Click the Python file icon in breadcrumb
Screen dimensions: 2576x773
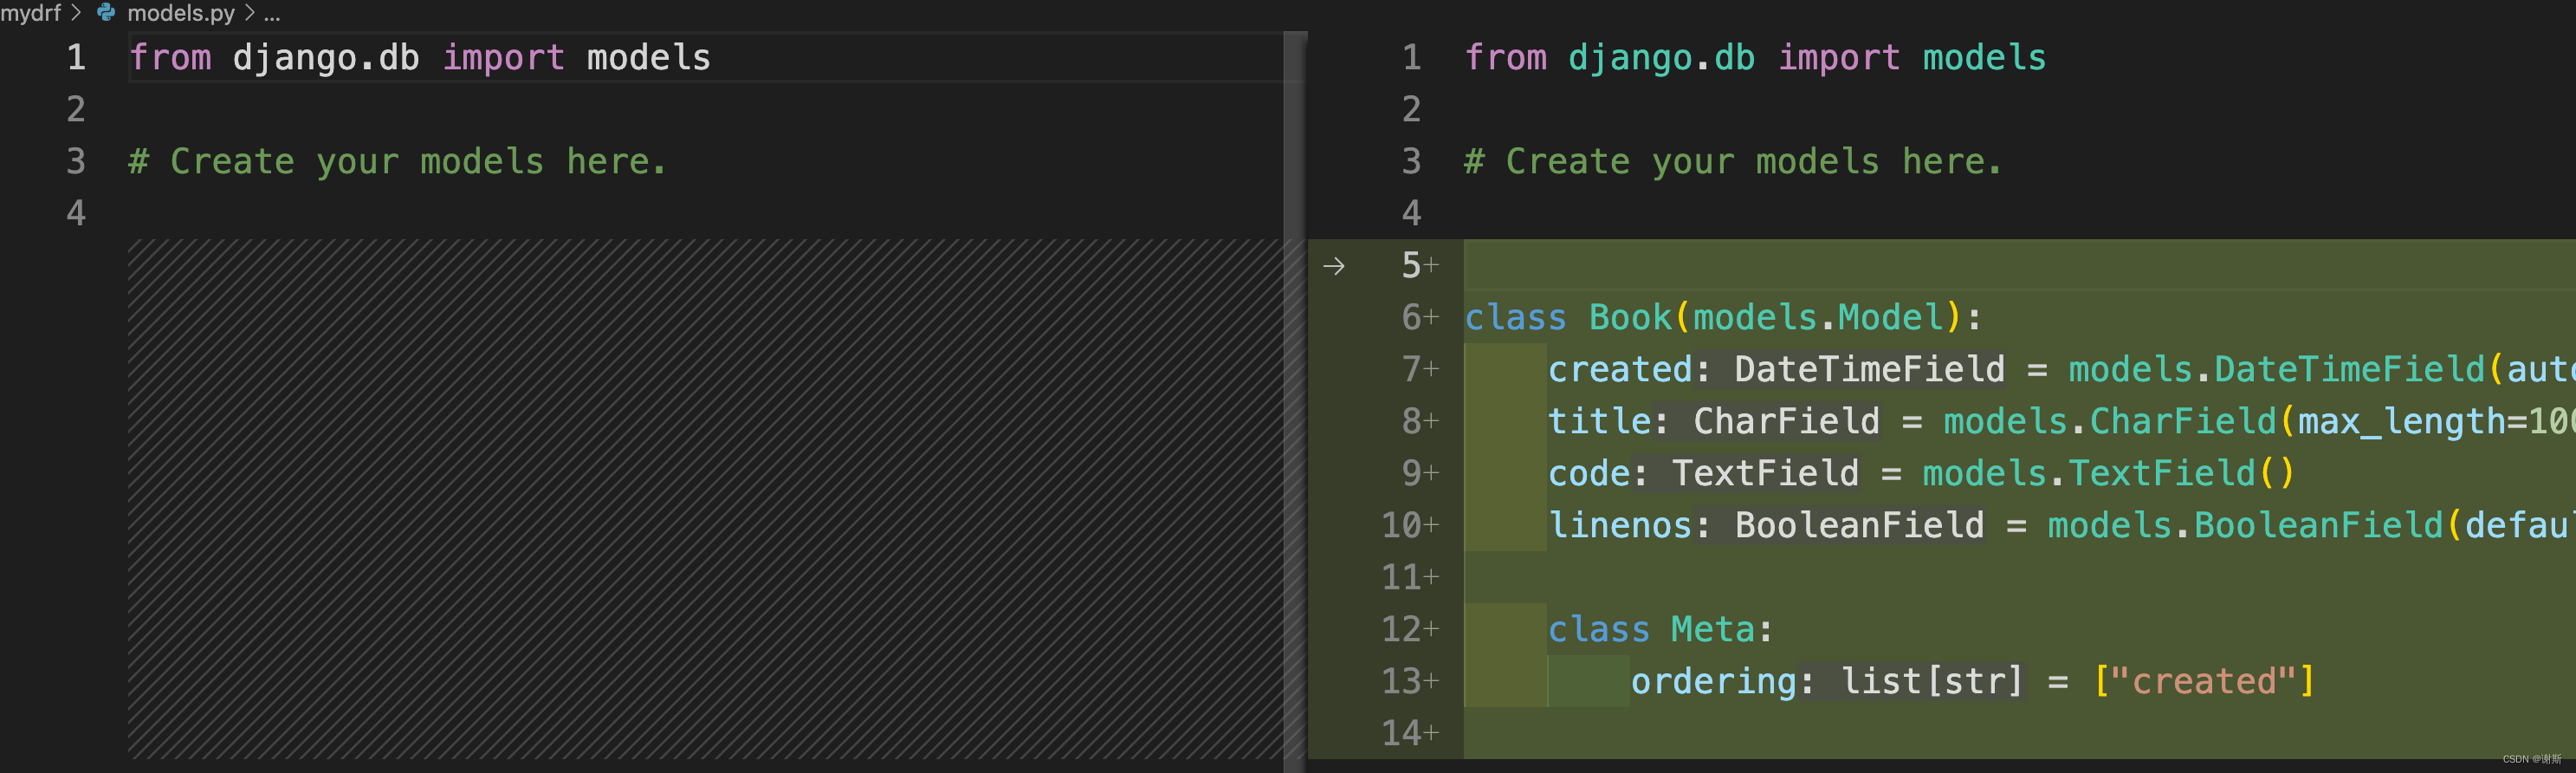click(x=106, y=12)
